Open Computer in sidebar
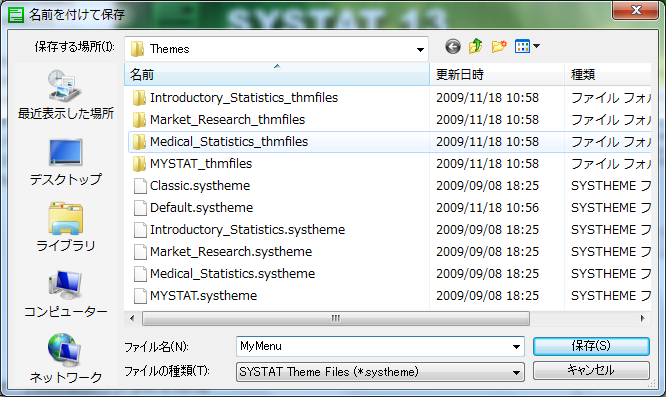This screenshot has width=666, height=397. 65,294
